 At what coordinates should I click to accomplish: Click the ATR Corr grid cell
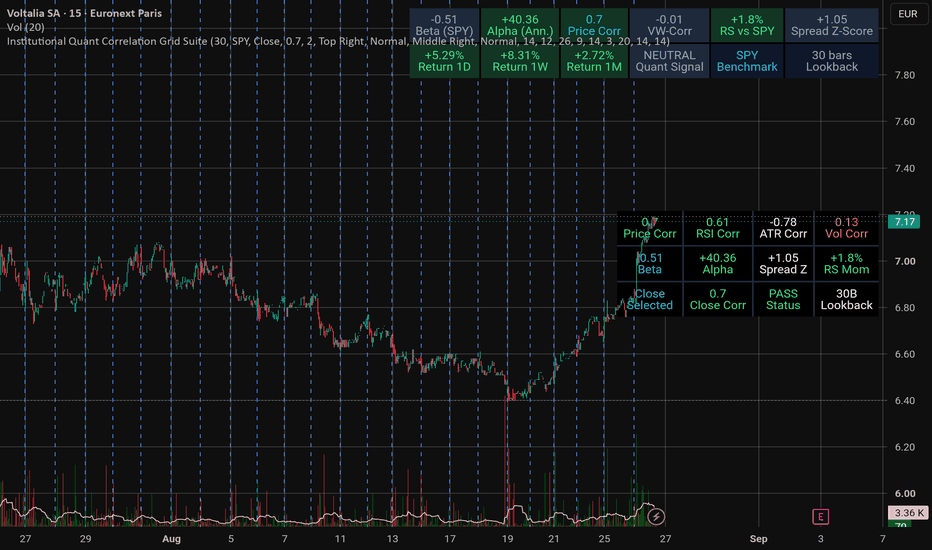pos(783,228)
